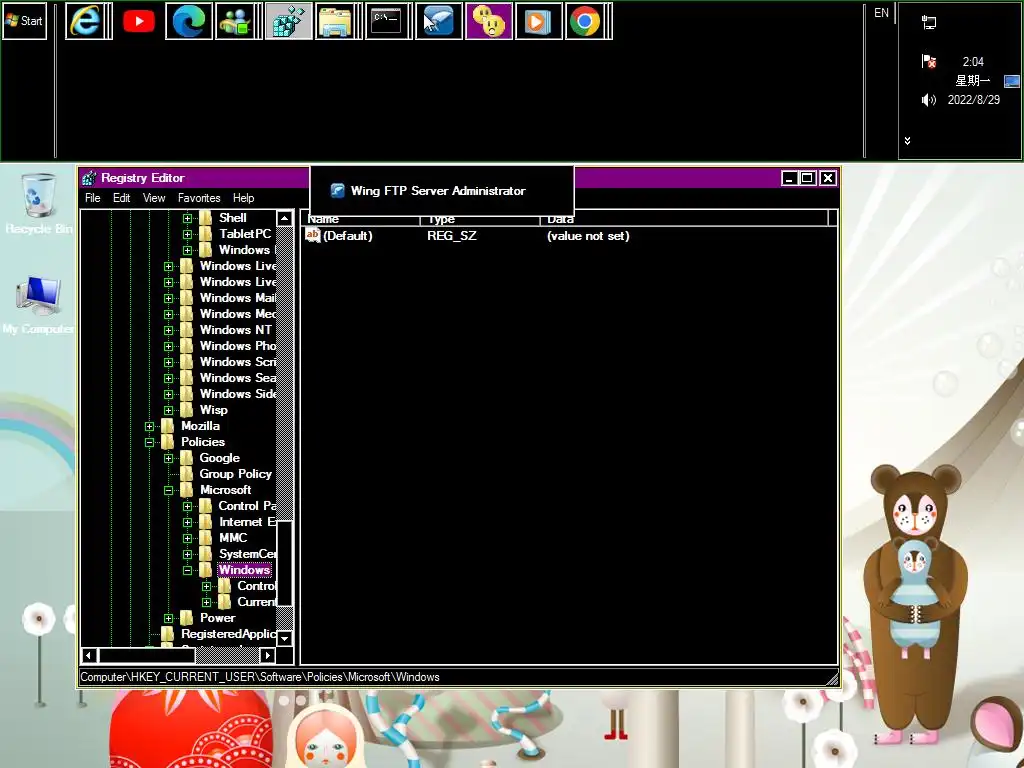
Task: Click the show desktop icon beside date
Action: (x=1012, y=81)
